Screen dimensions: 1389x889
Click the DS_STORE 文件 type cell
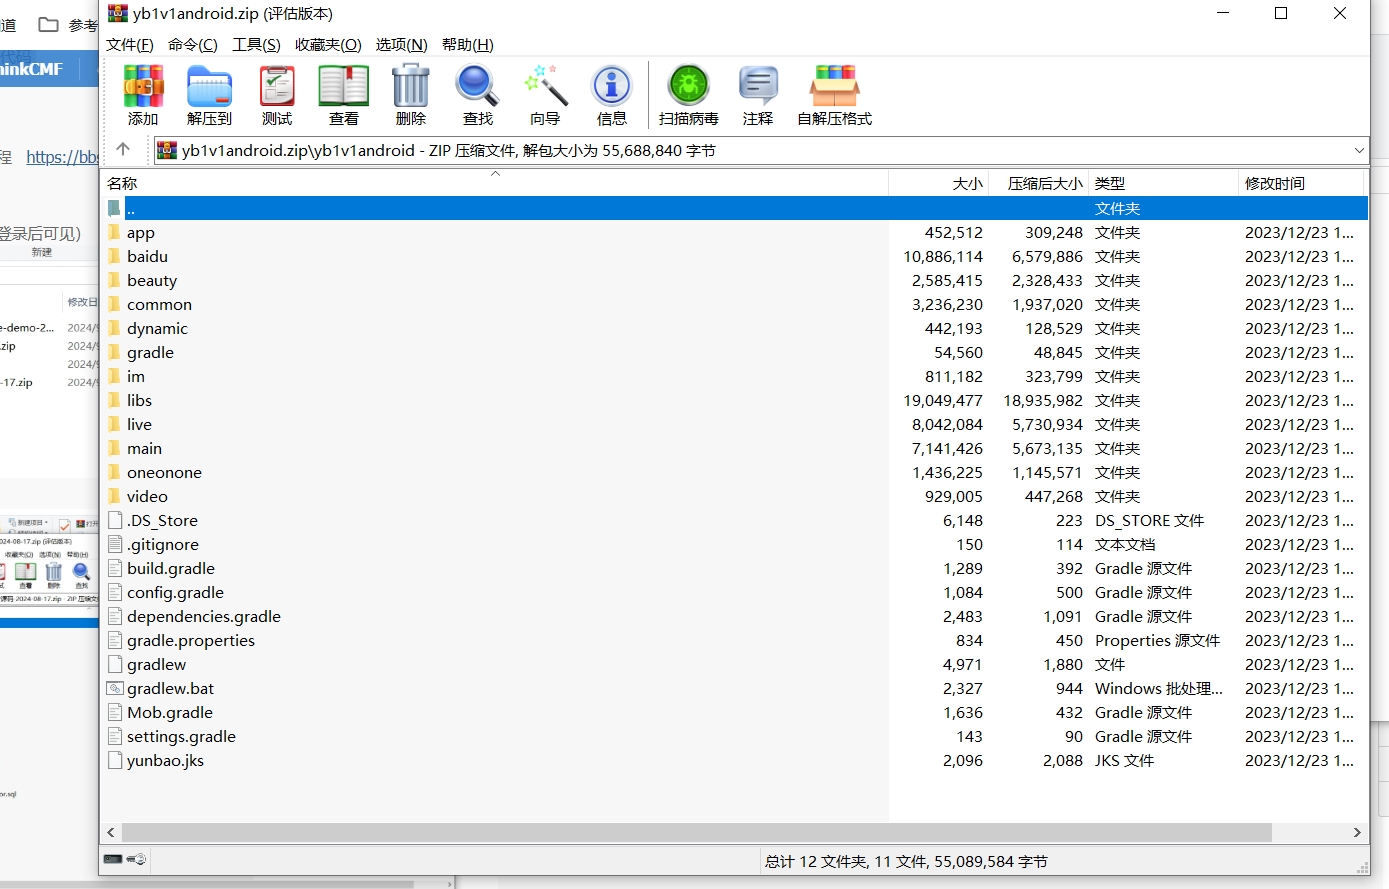point(1149,520)
